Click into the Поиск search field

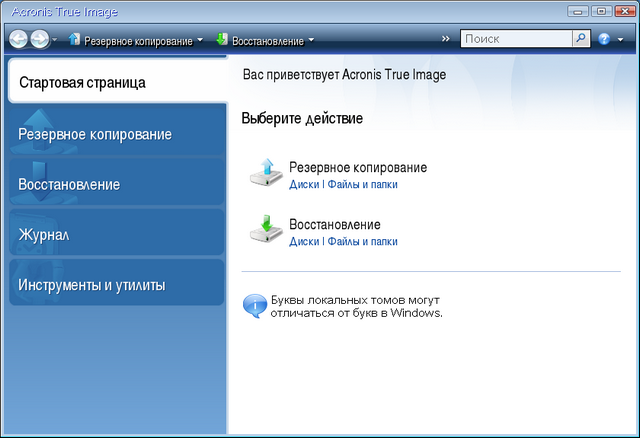click(515, 39)
